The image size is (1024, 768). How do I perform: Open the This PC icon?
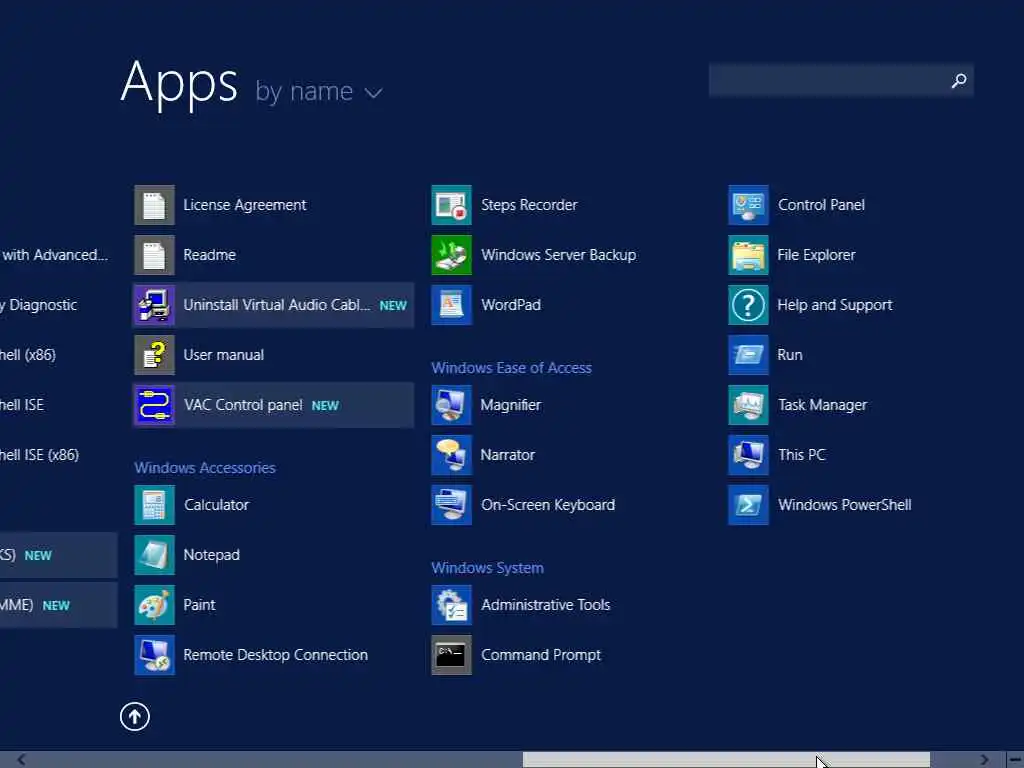(x=748, y=455)
